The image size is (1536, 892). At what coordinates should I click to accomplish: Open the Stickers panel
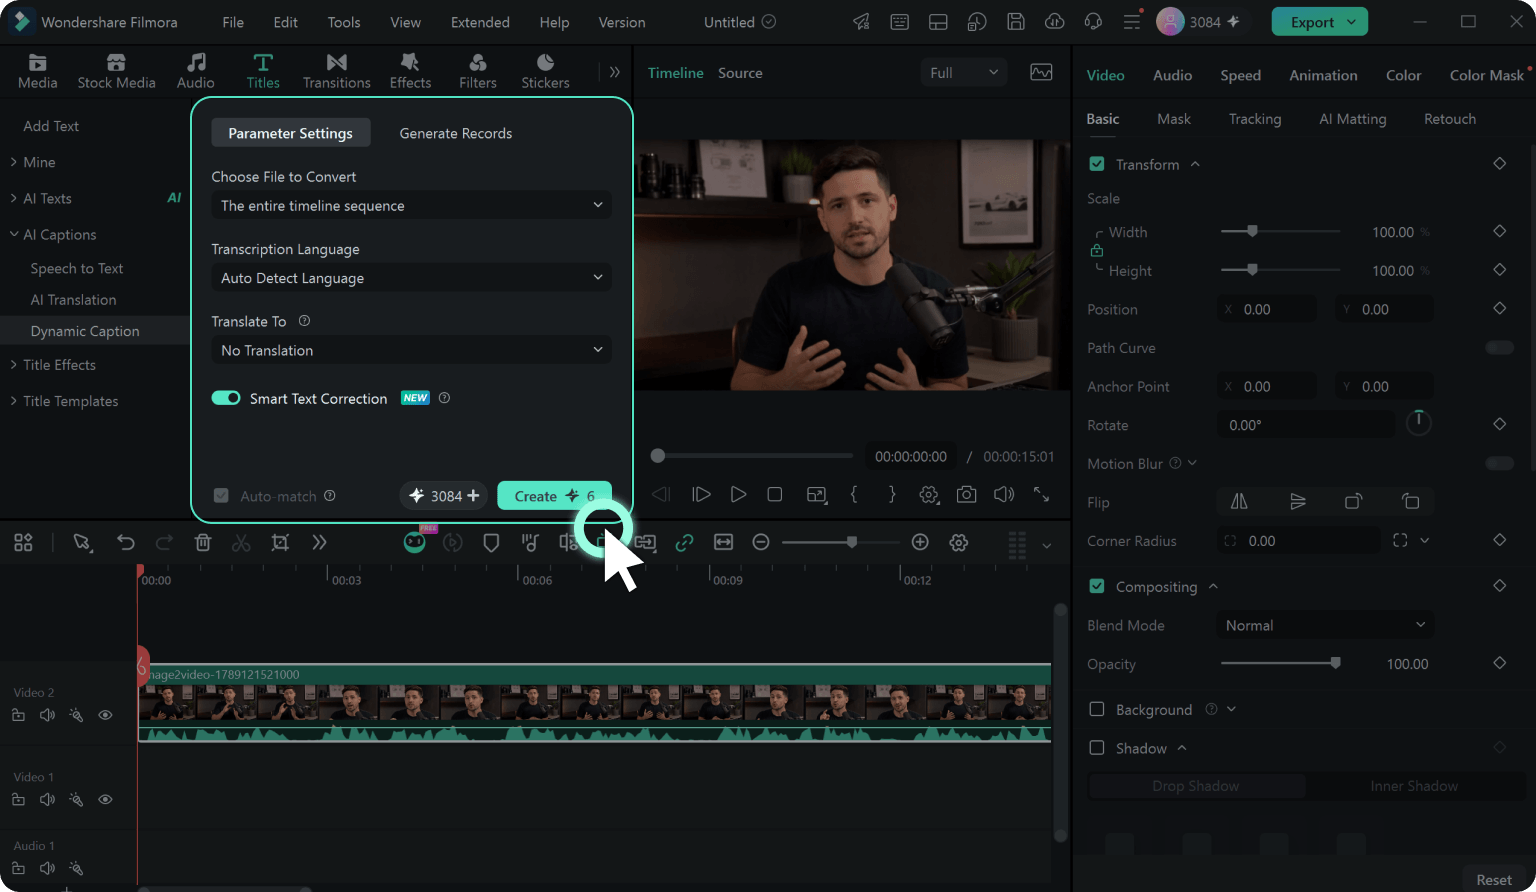click(545, 72)
